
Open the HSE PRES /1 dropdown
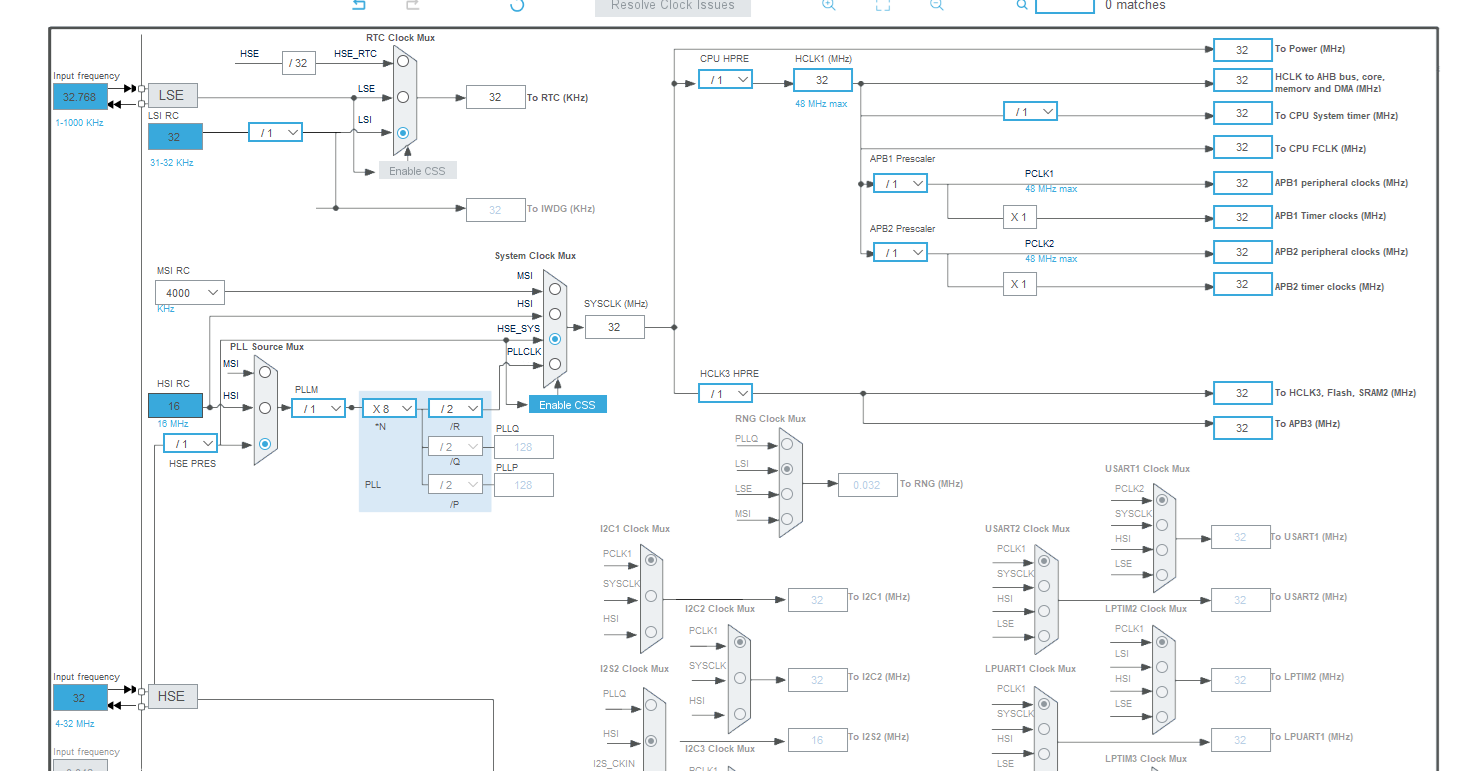[x=191, y=443]
